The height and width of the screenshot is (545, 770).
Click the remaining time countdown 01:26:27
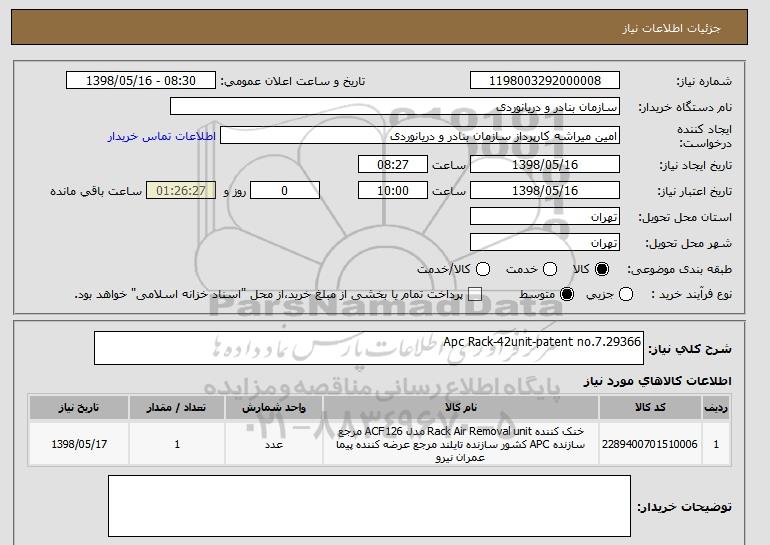click(x=181, y=191)
